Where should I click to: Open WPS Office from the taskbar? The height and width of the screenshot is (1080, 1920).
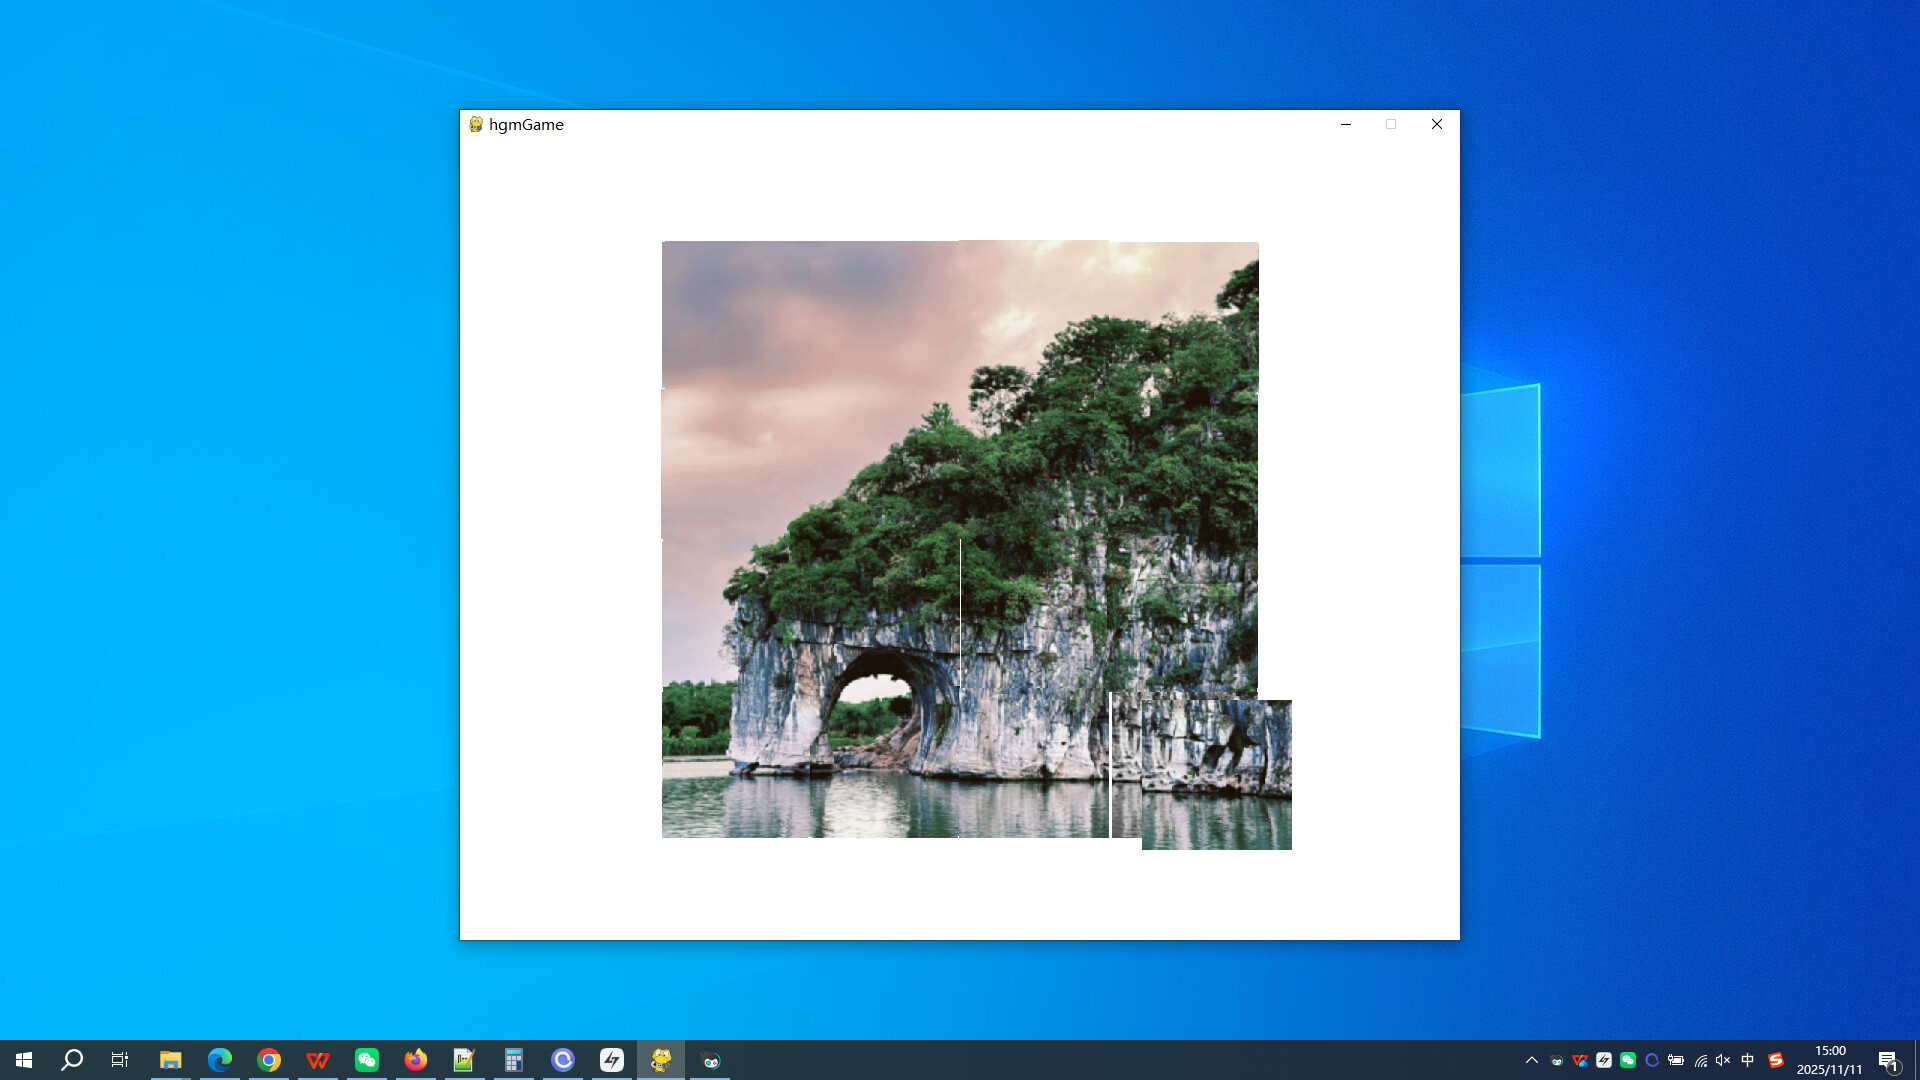[318, 1061]
